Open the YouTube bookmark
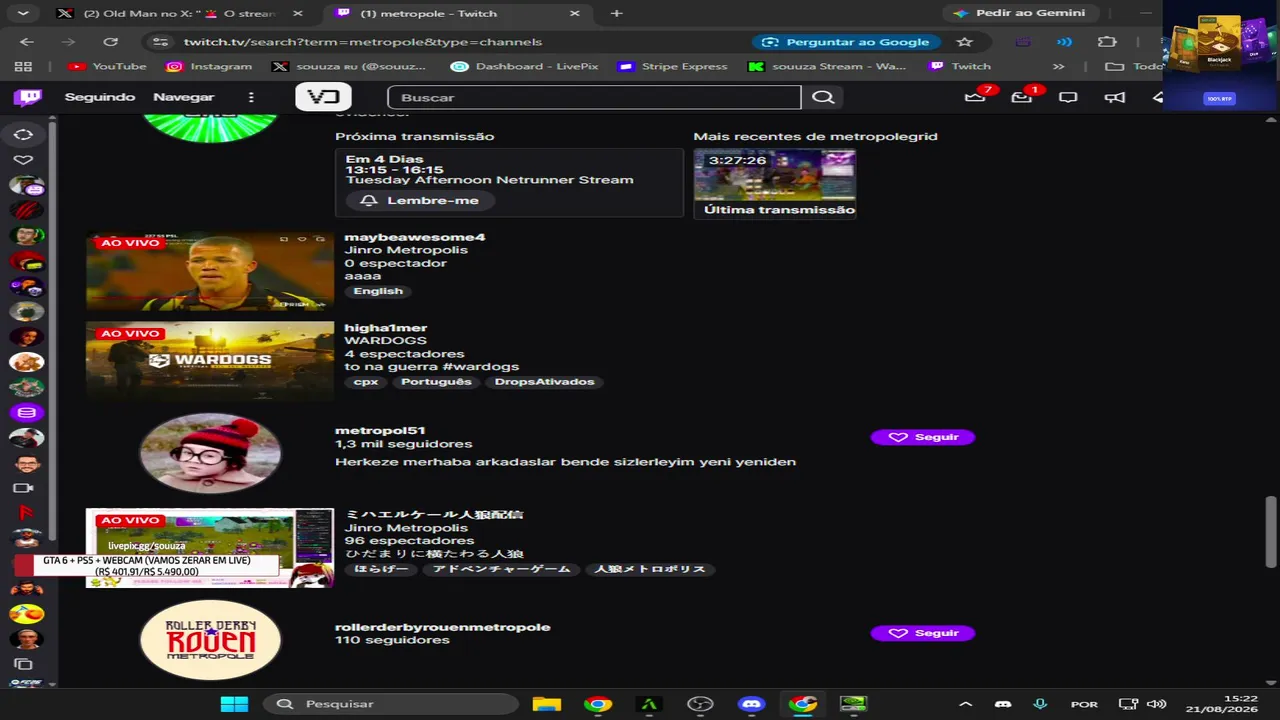The height and width of the screenshot is (720, 1280). tap(107, 66)
